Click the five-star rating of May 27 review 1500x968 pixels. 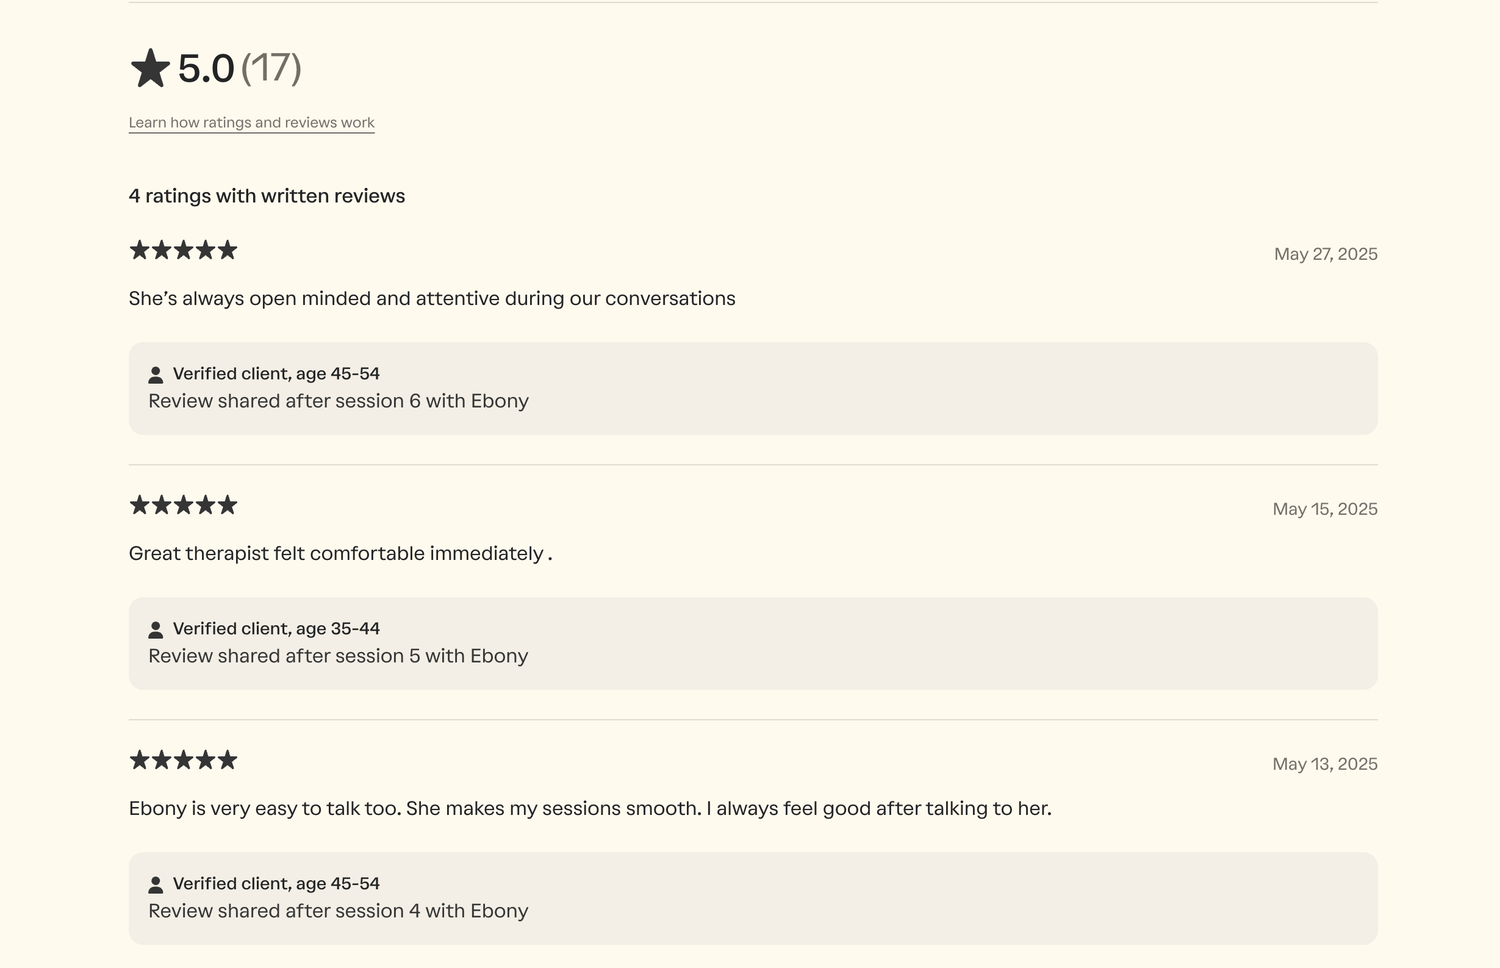(183, 250)
